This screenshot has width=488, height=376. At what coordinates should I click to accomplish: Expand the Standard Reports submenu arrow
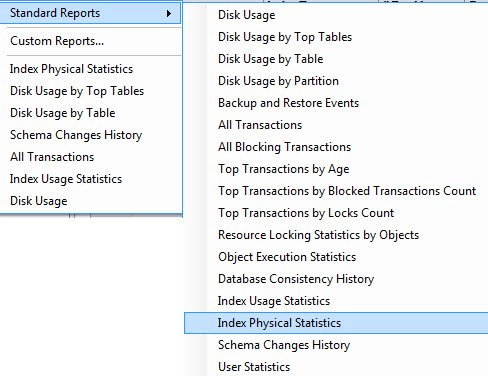169,13
